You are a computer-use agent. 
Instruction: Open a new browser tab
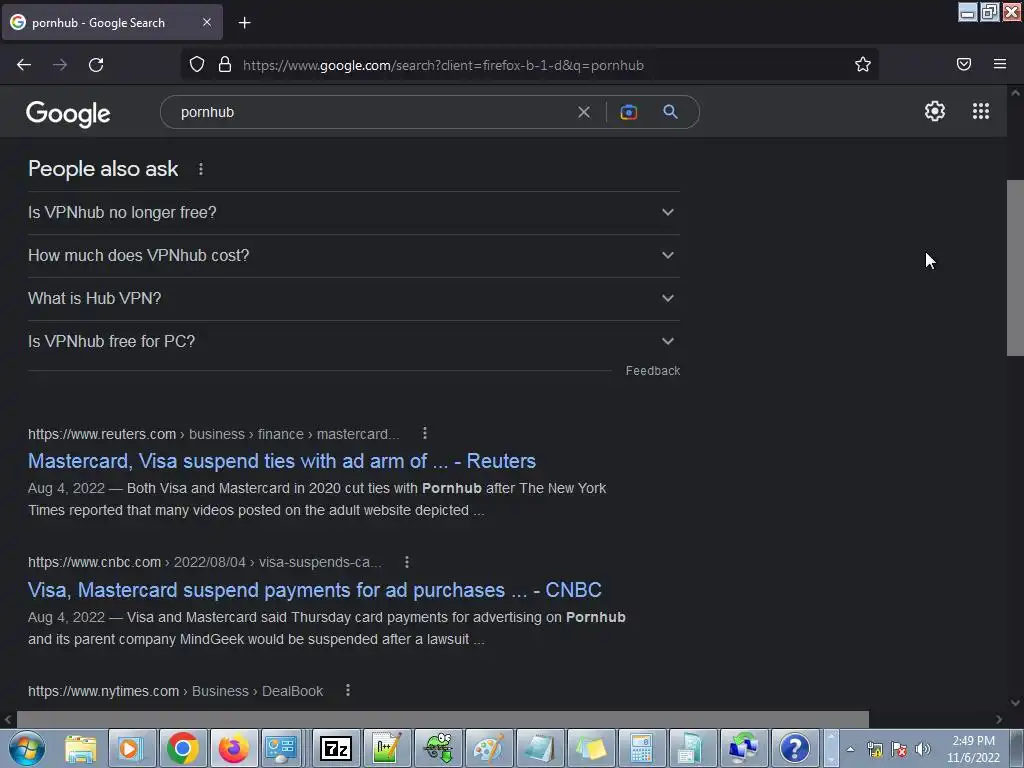(244, 23)
